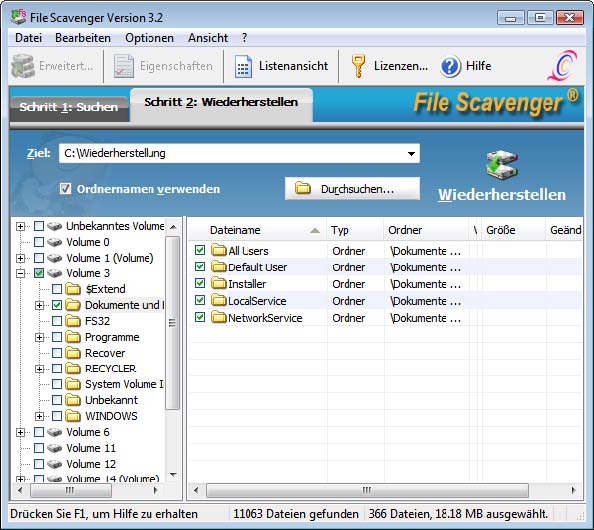Click the folder icon of $Extend
594x530 pixels.
tap(73, 289)
